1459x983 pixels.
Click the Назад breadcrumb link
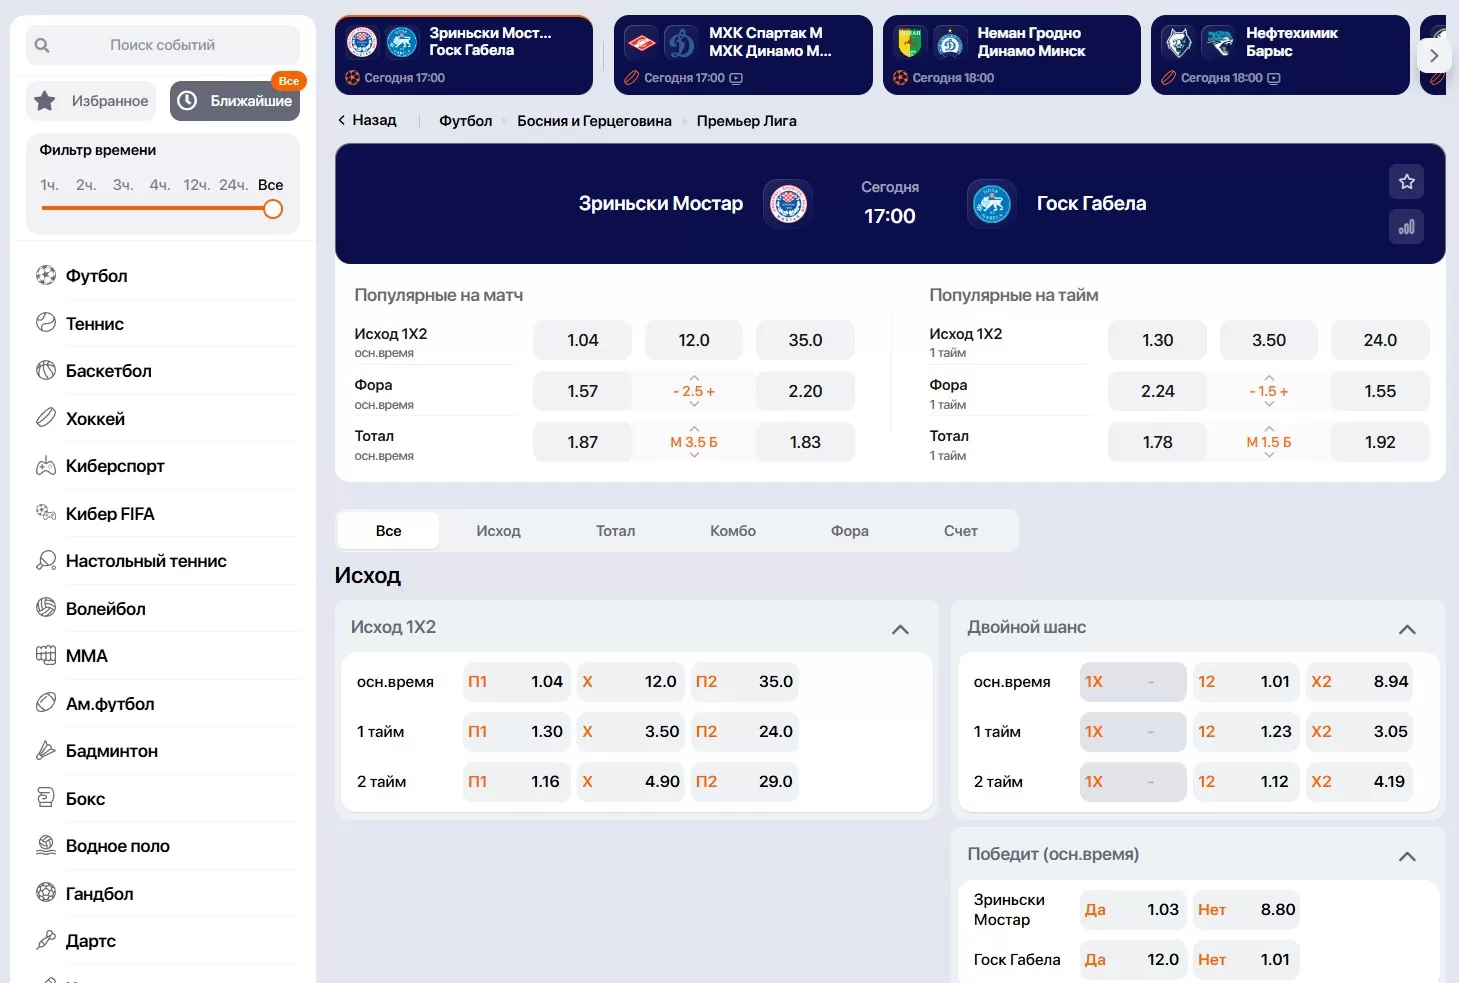point(368,120)
